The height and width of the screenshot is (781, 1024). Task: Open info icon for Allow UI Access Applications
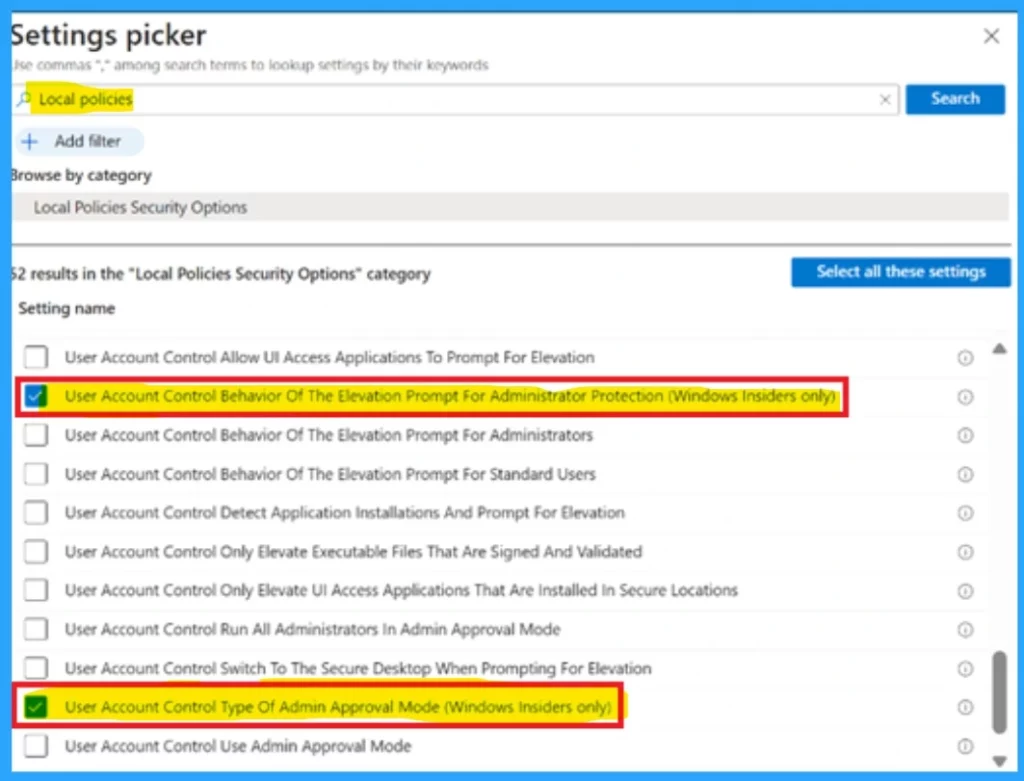click(965, 358)
